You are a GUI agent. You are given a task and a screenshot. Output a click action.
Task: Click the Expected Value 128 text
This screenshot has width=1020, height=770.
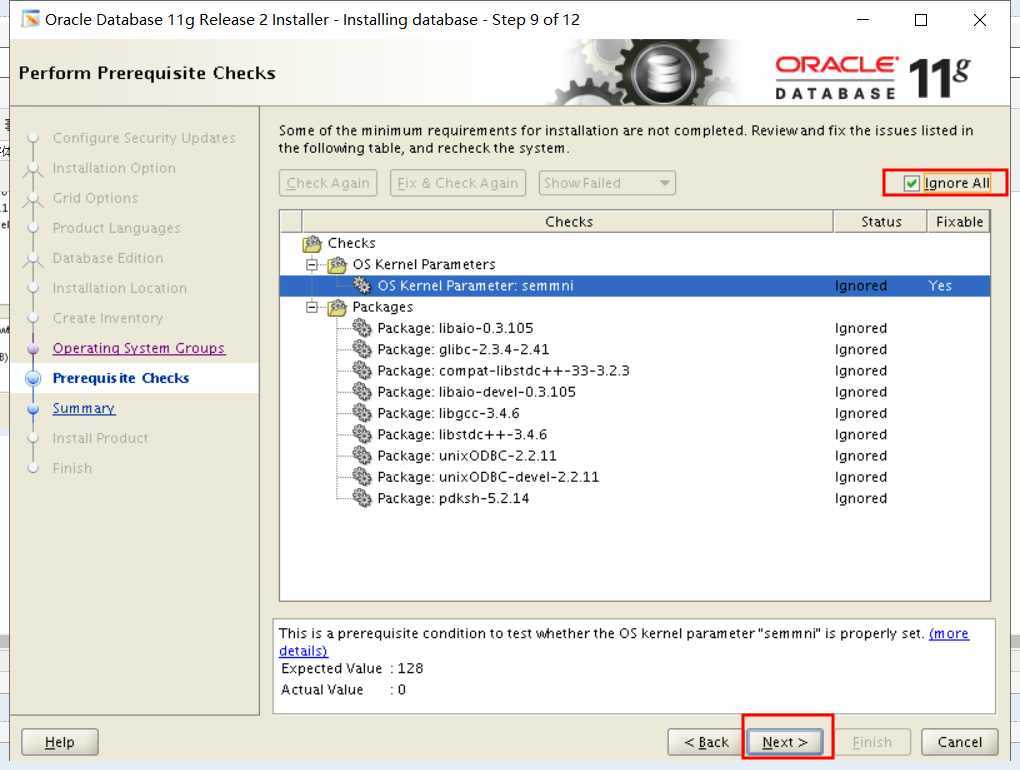[x=352, y=669]
